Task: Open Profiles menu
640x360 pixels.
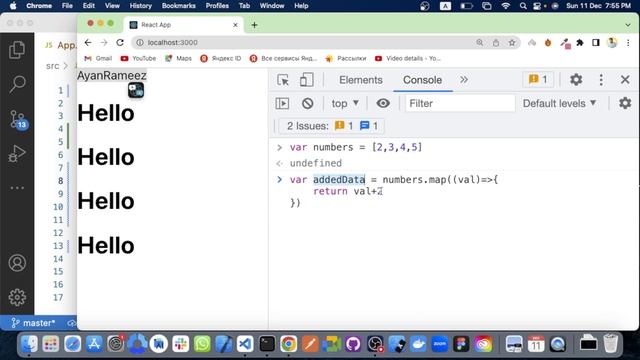Action: pyautogui.click(x=217, y=6)
